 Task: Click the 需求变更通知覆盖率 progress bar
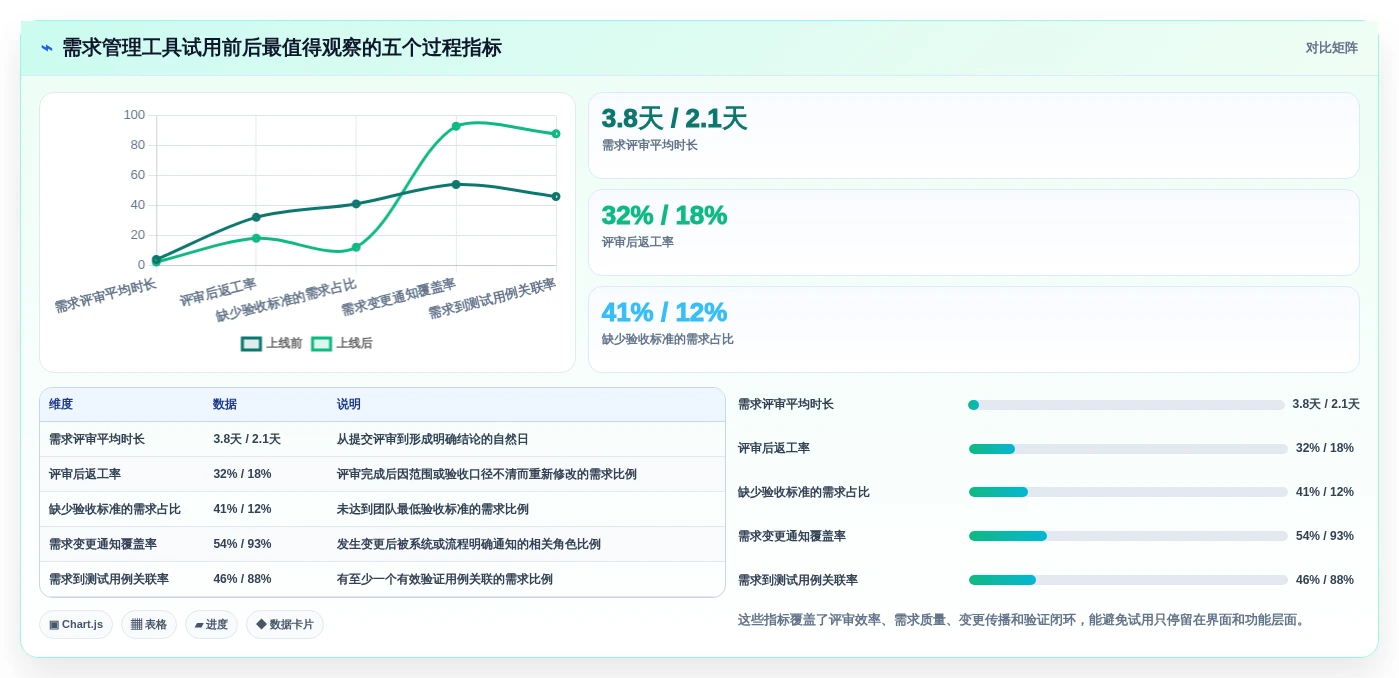click(1128, 536)
